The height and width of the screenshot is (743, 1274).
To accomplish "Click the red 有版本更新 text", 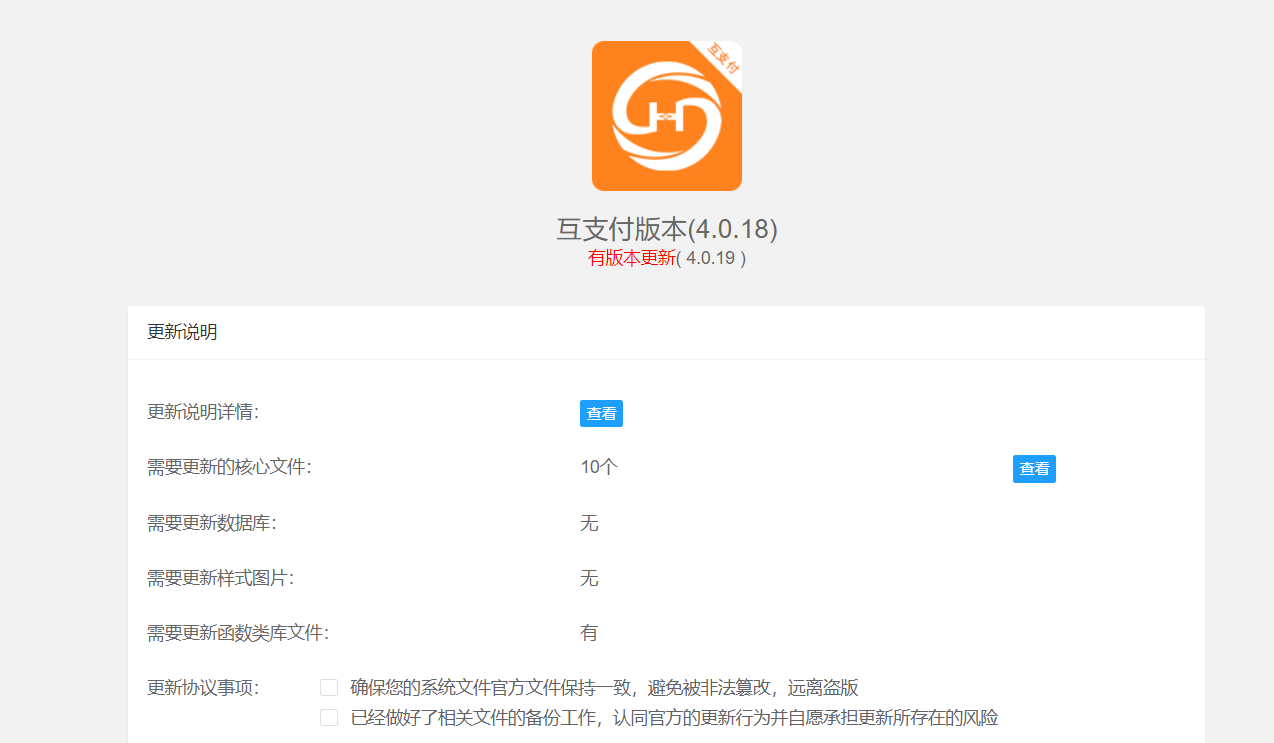I will click(x=632, y=258).
